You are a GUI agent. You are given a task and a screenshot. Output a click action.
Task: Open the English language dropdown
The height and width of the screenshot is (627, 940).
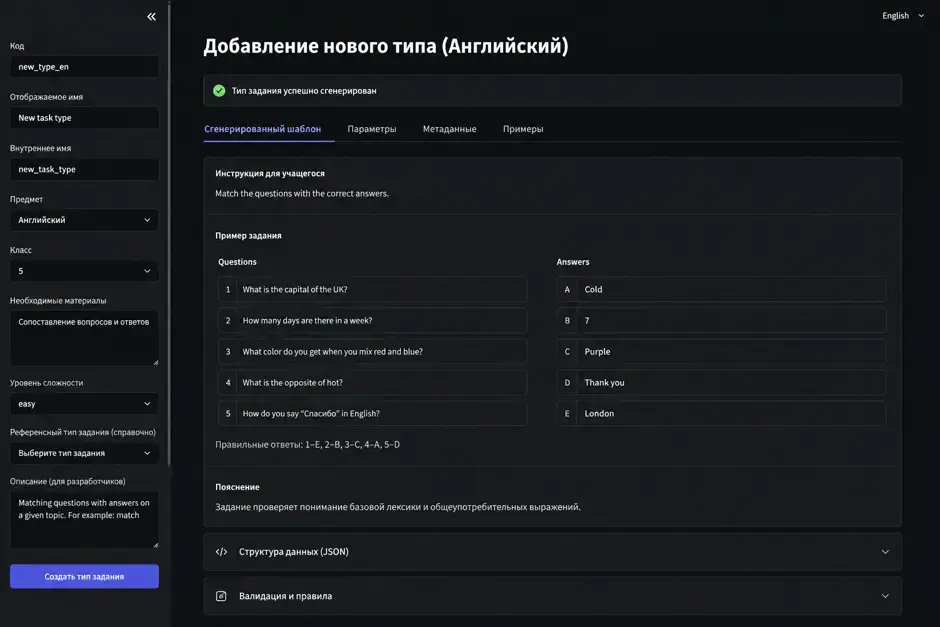[x=903, y=16]
